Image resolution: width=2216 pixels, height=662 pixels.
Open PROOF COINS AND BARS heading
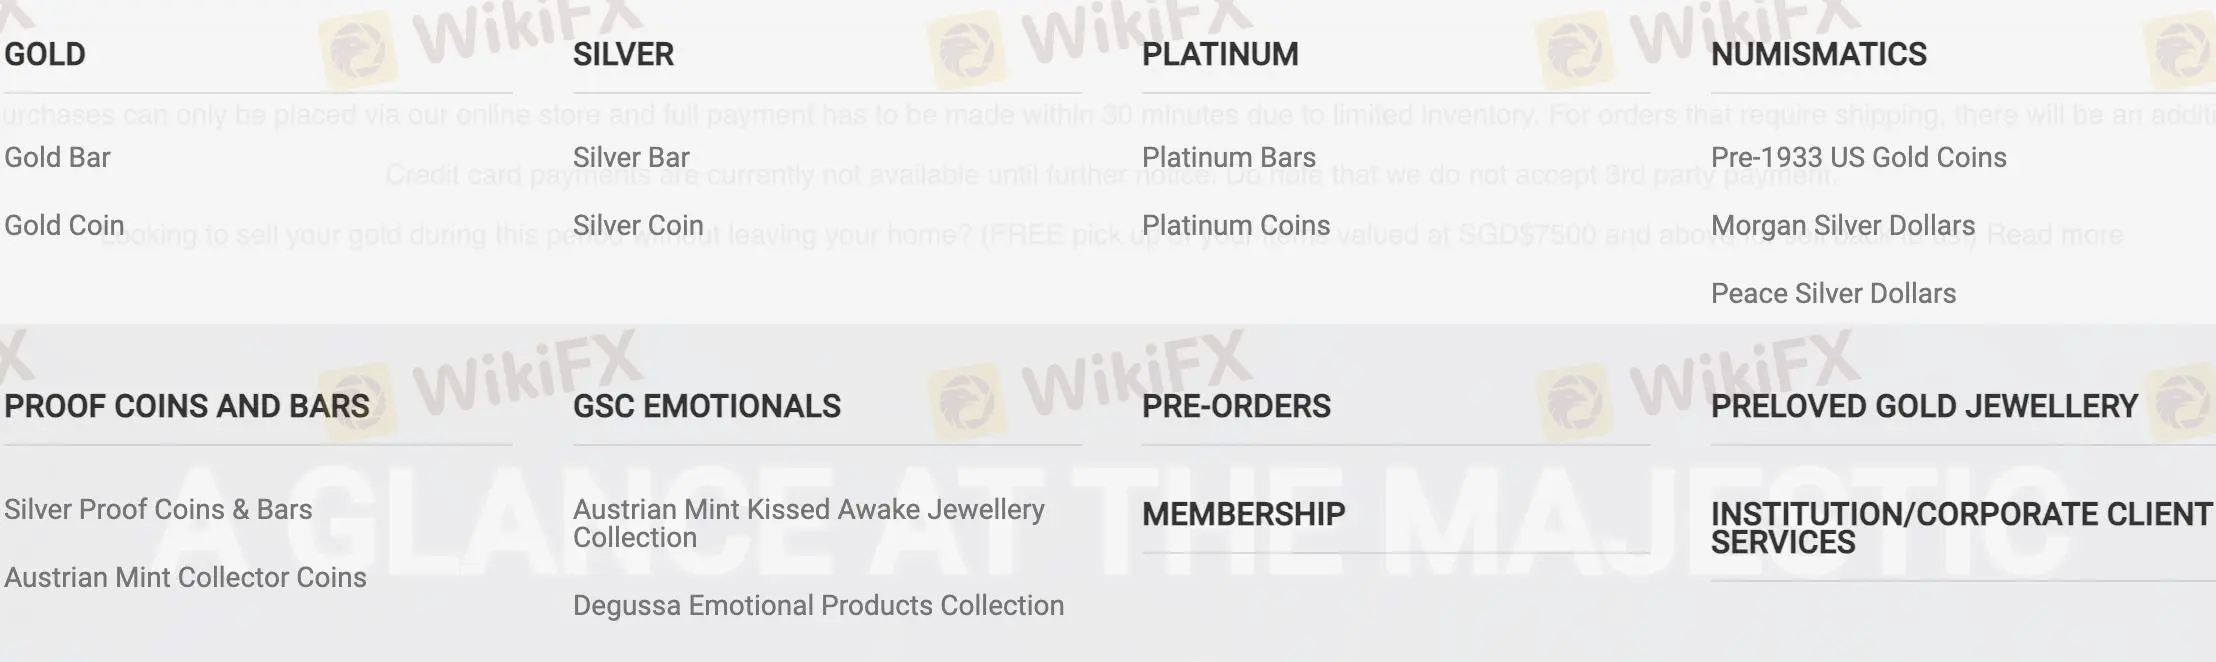pyautogui.click(x=187, y=406)
